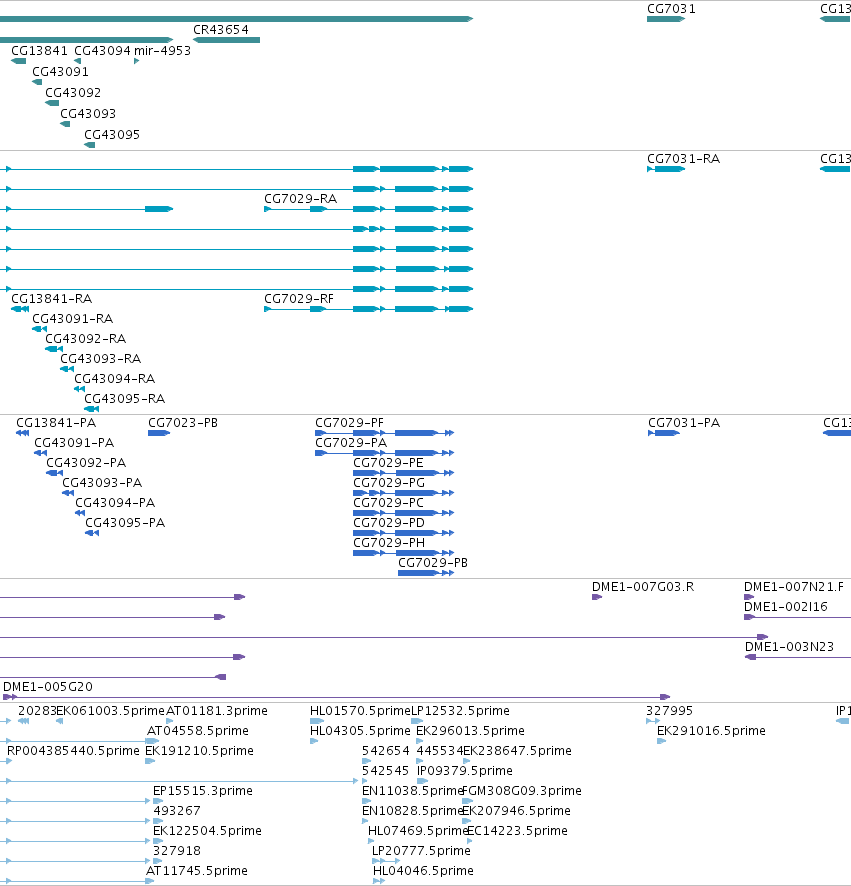Viewport: 851px width, 886px height.
Task: Select the CG43091-PA protein label
Action: [x=73, y=443]
